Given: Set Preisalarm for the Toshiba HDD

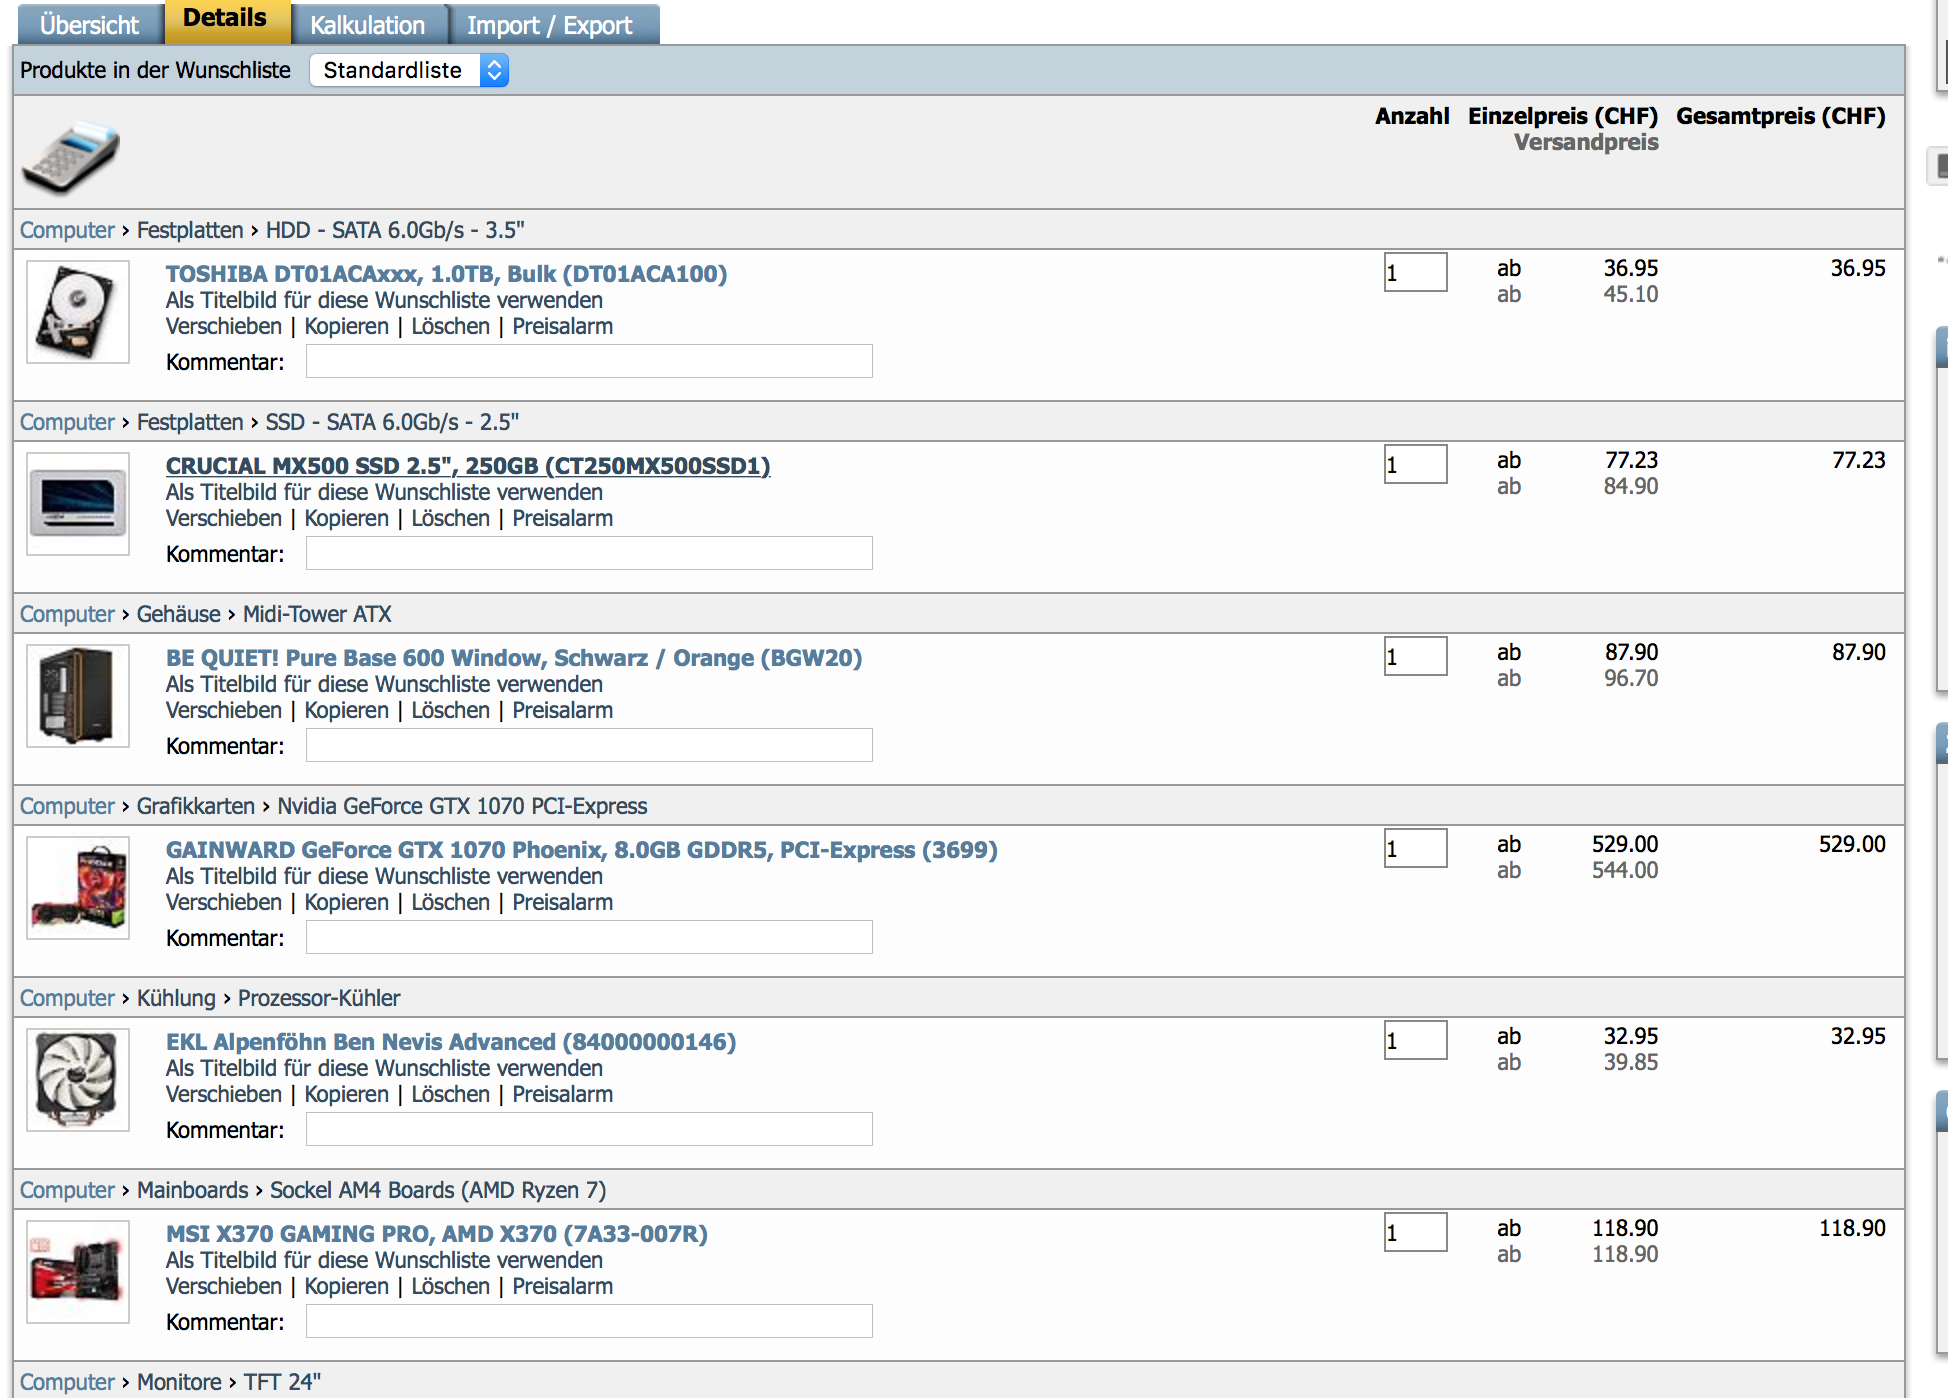Looking at the screenshot, I should pos(563,326).
